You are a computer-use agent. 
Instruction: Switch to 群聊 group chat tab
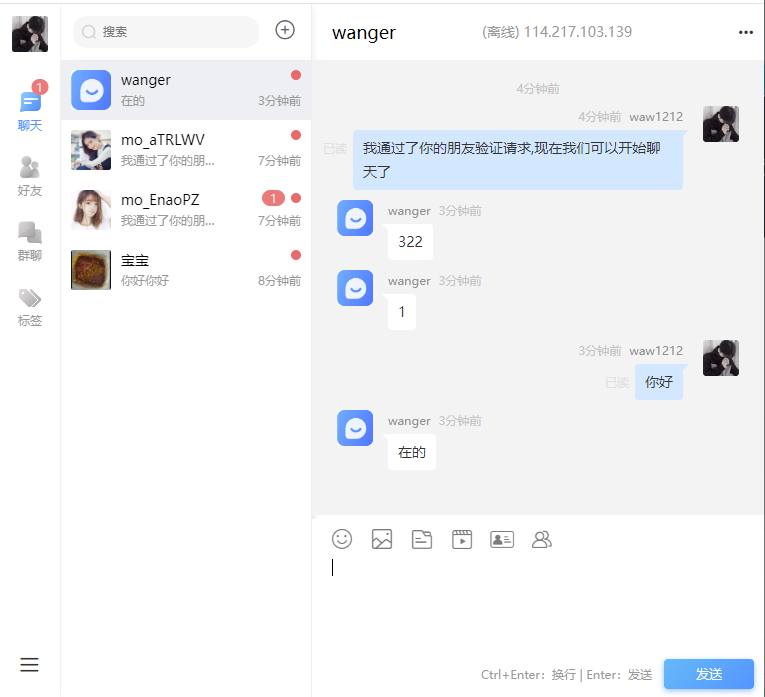(30, 241)
